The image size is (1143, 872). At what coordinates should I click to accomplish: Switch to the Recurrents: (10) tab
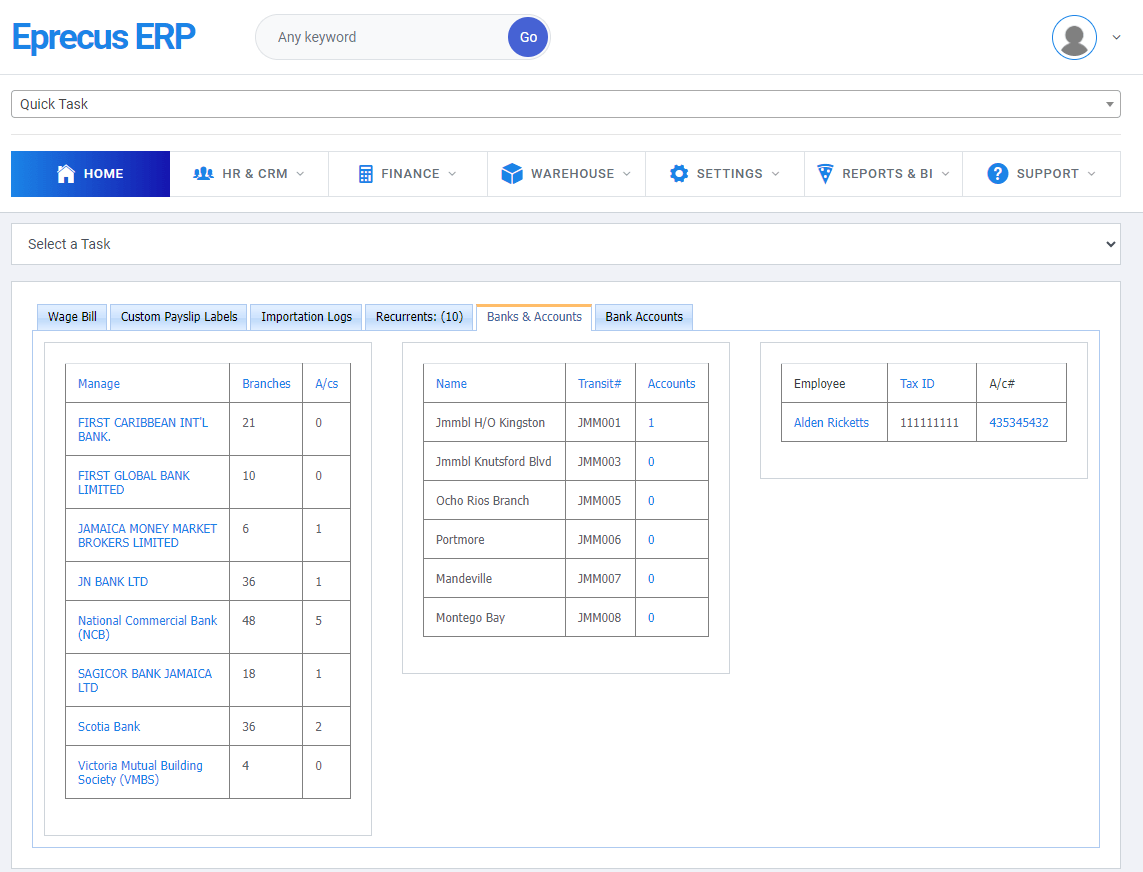(x=419, y=317)
